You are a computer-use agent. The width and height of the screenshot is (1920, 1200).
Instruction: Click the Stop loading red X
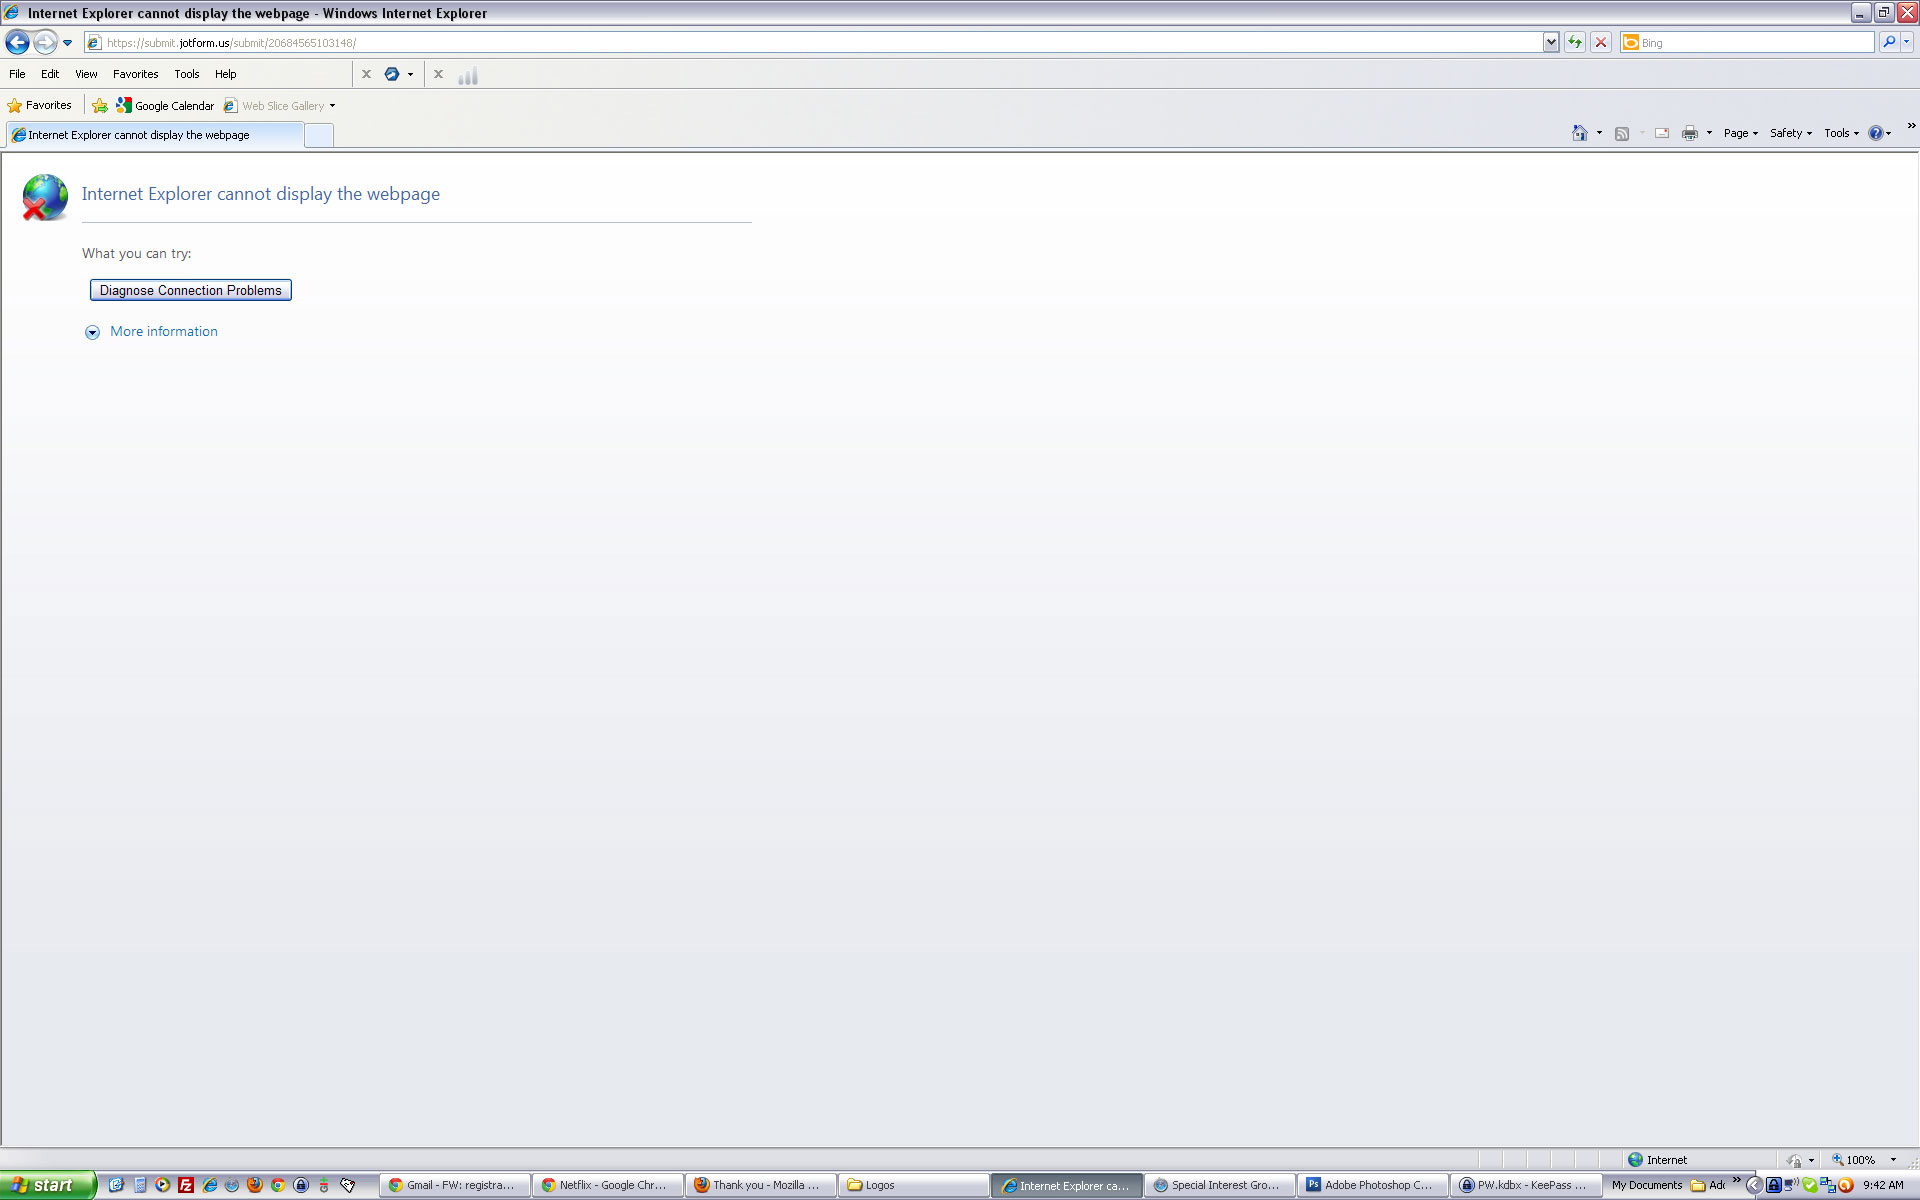coord(1601,42)
